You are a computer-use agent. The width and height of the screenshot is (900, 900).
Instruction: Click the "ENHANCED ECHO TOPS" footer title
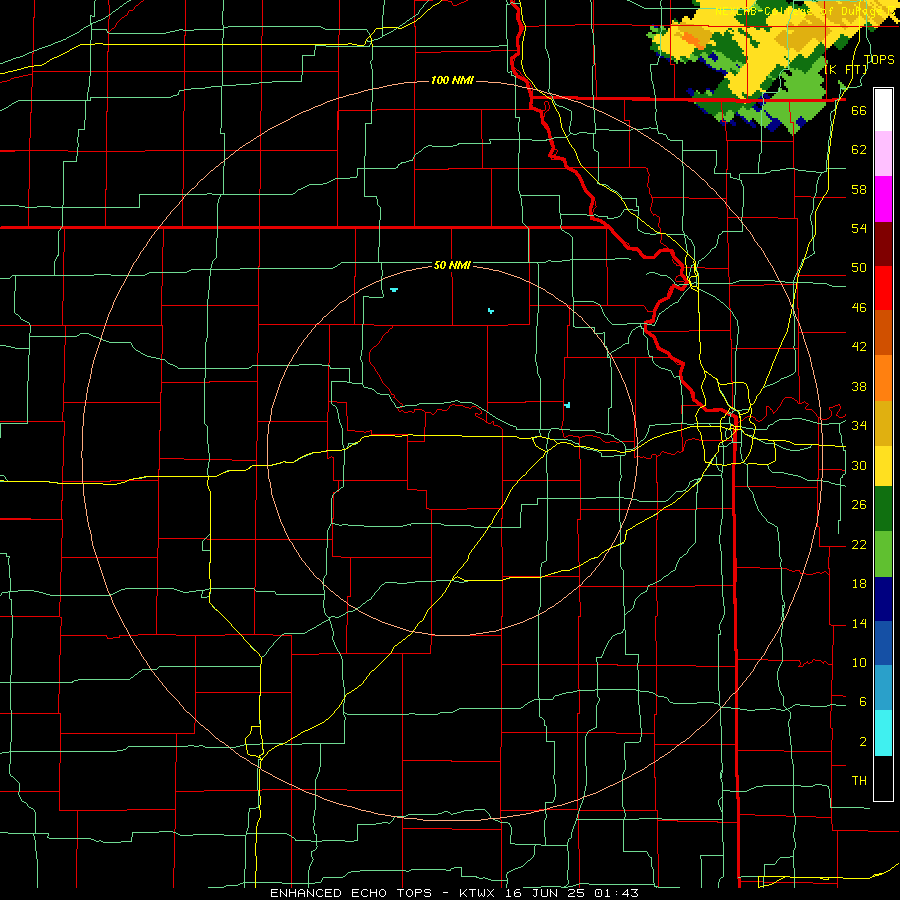pyautogui.click(x=351, y=893)
